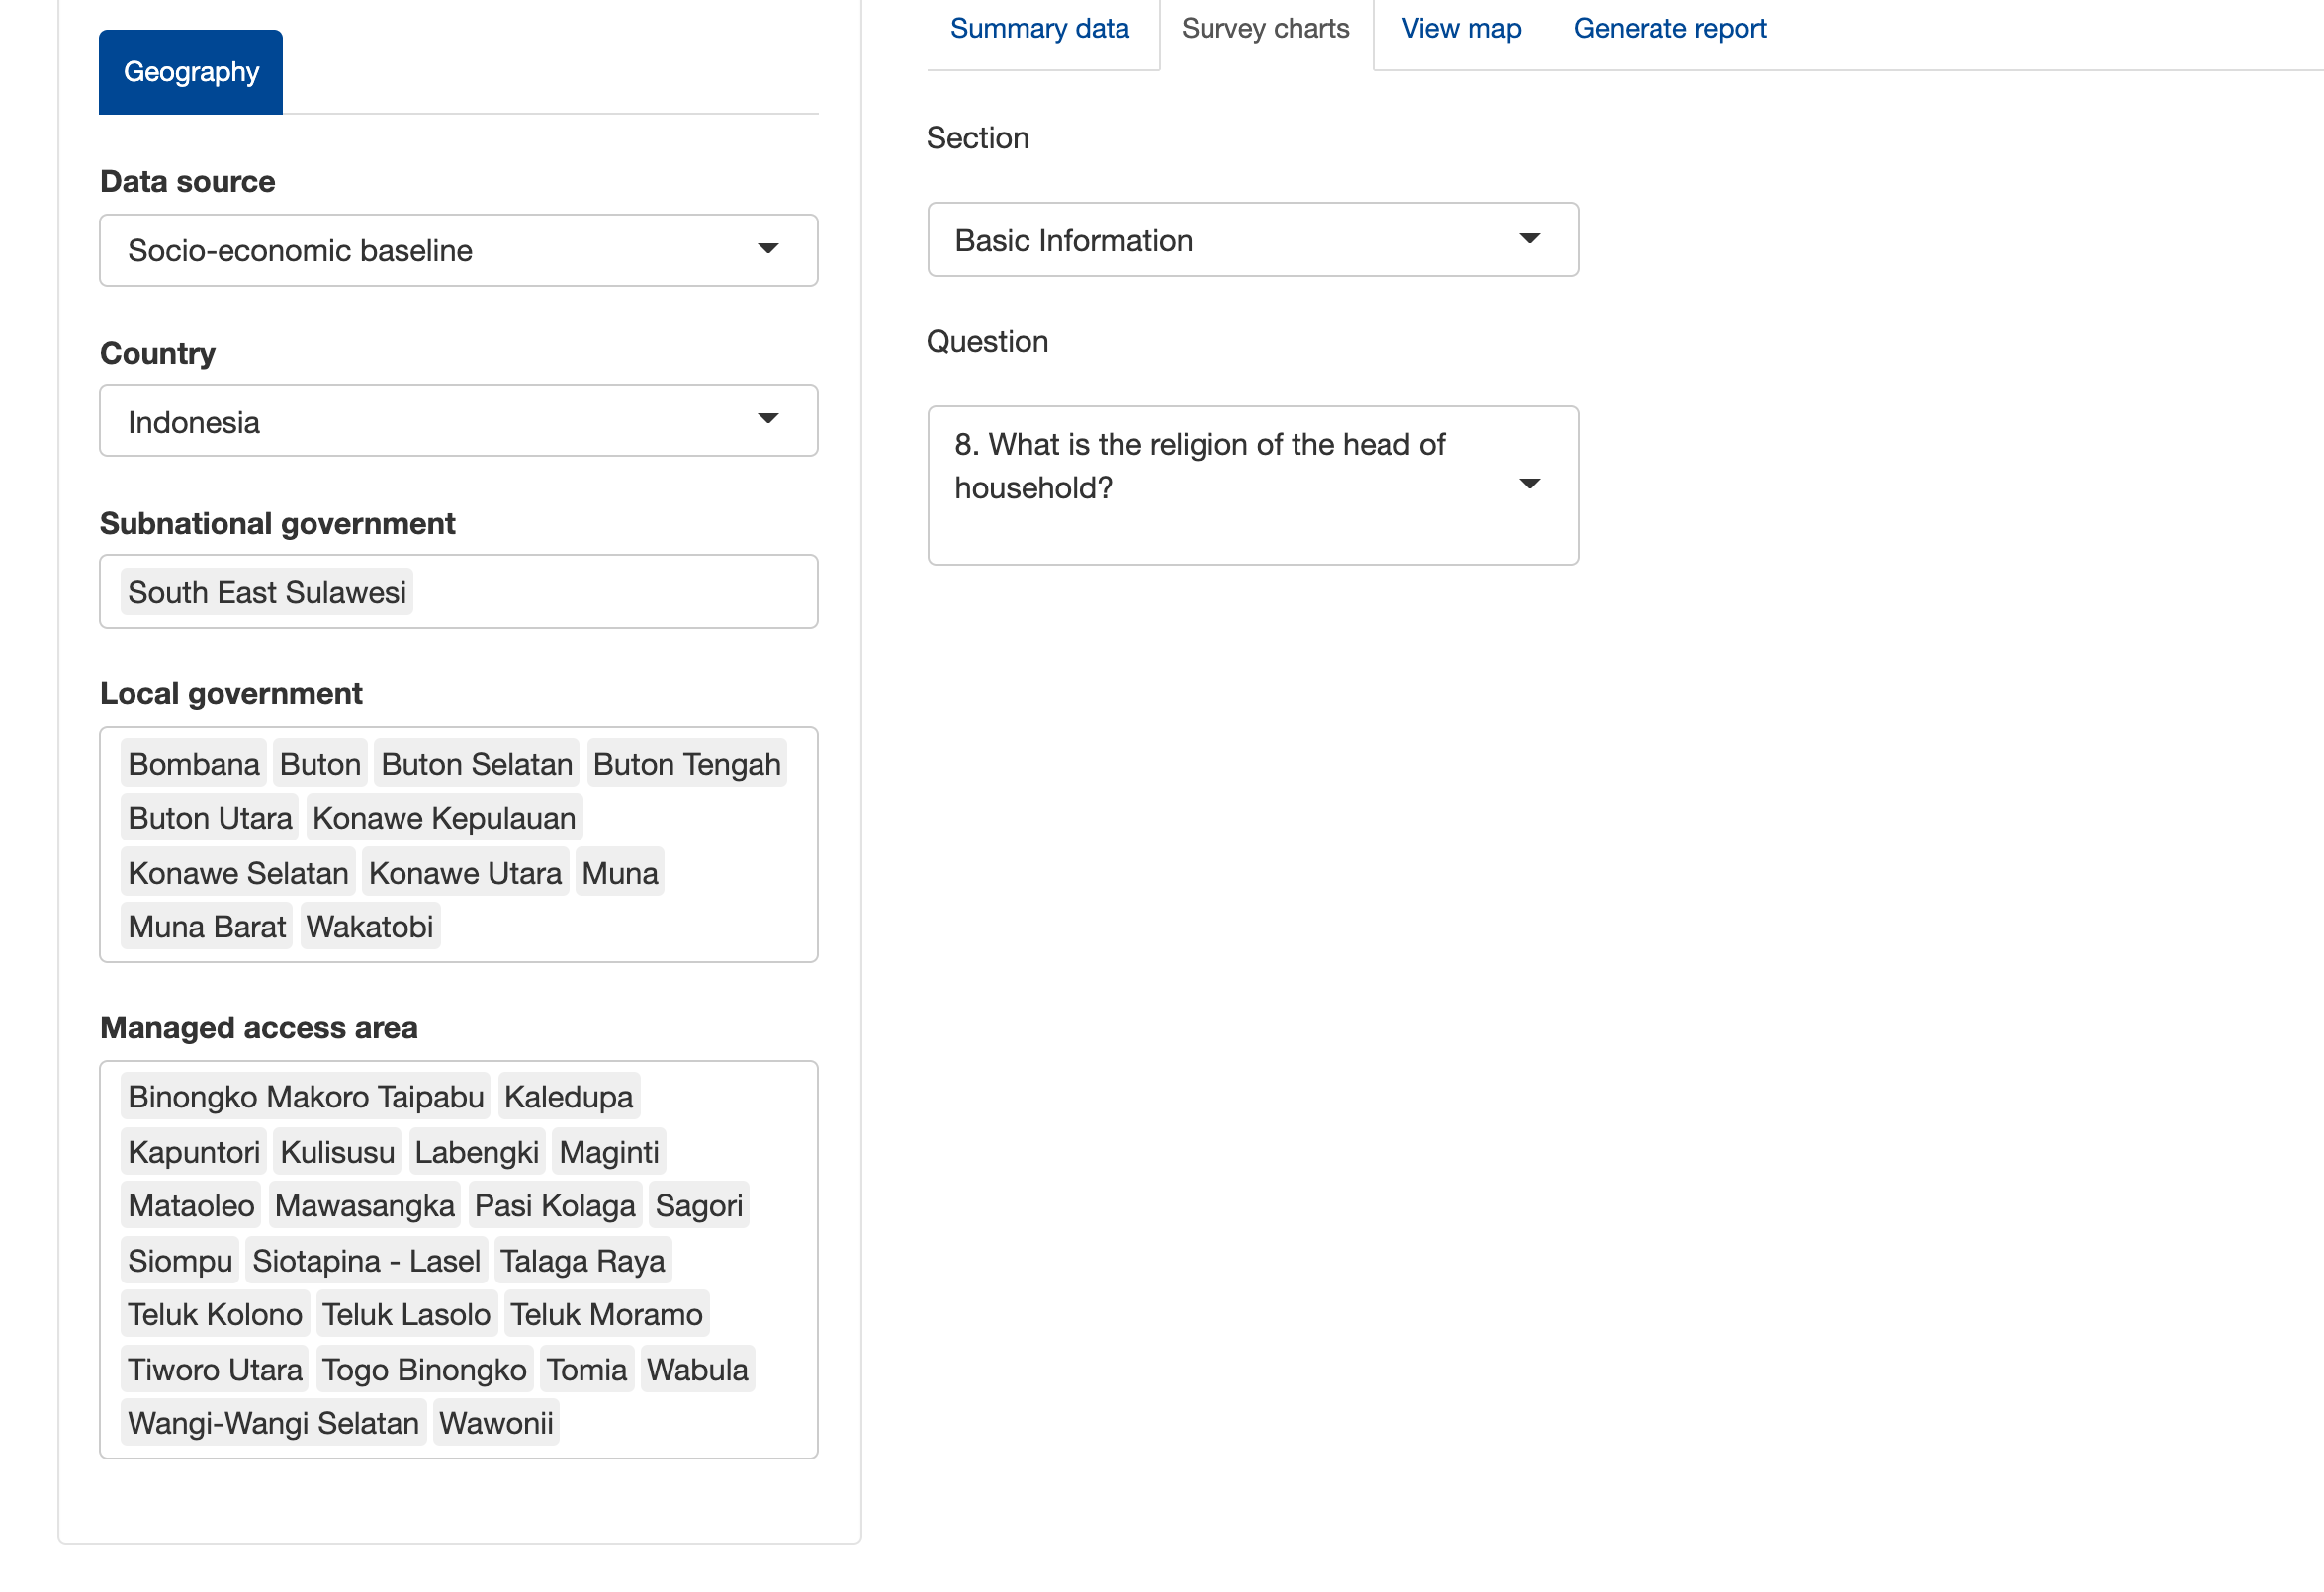2324x1592 pixels.
Task: Open the Question dropdown about religion of household head
Action: tap(1252, 485)
